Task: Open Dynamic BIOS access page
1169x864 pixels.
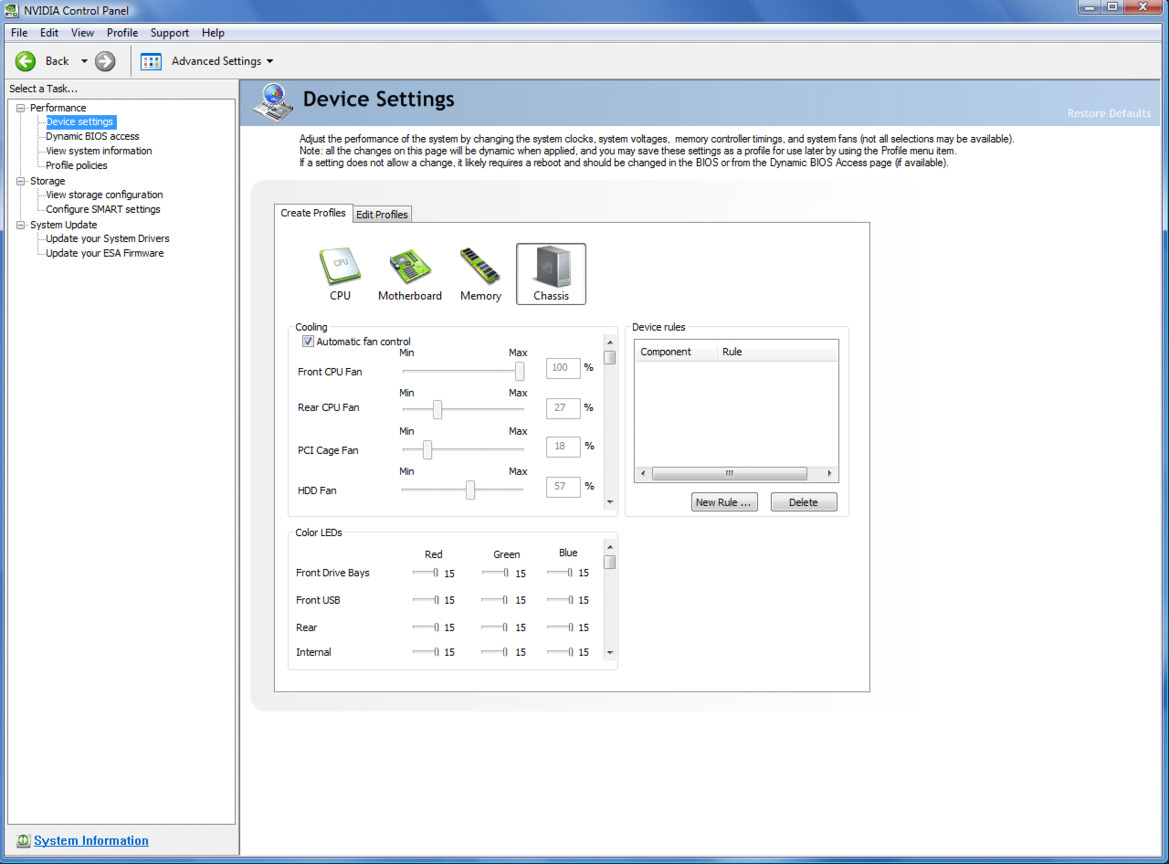Action: click(92, 136)
